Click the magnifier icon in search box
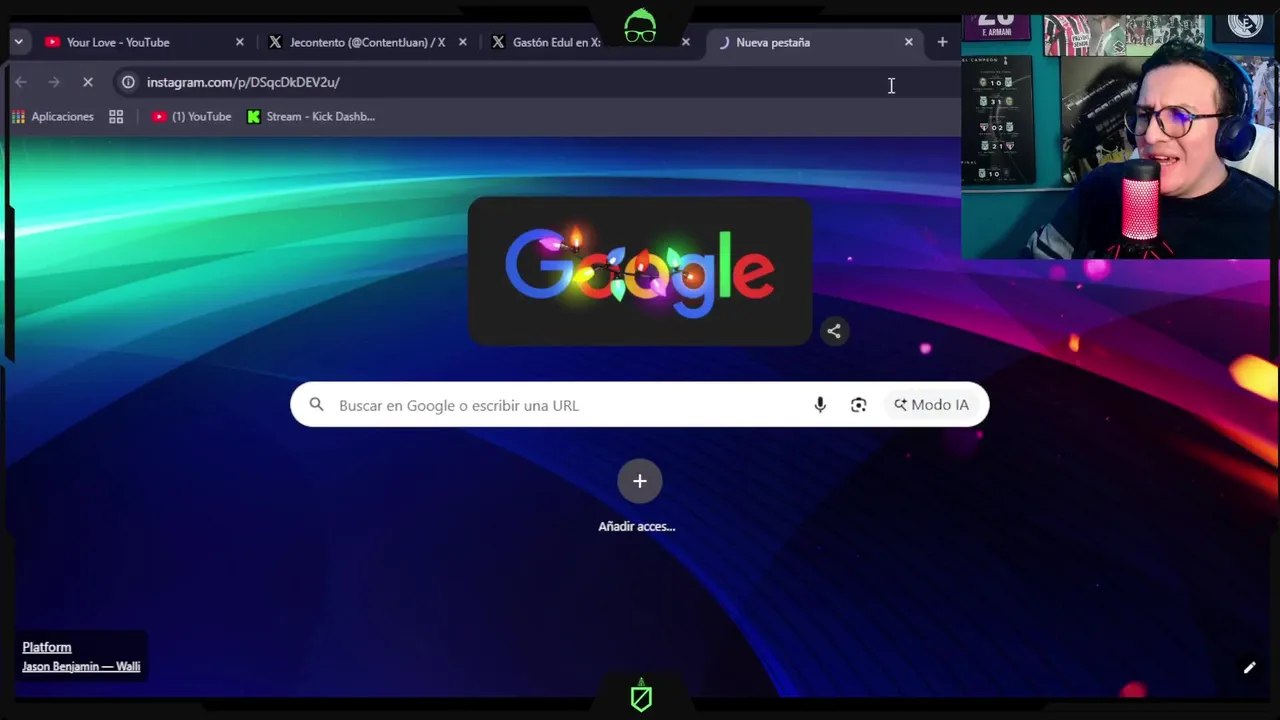 point(316,404)
